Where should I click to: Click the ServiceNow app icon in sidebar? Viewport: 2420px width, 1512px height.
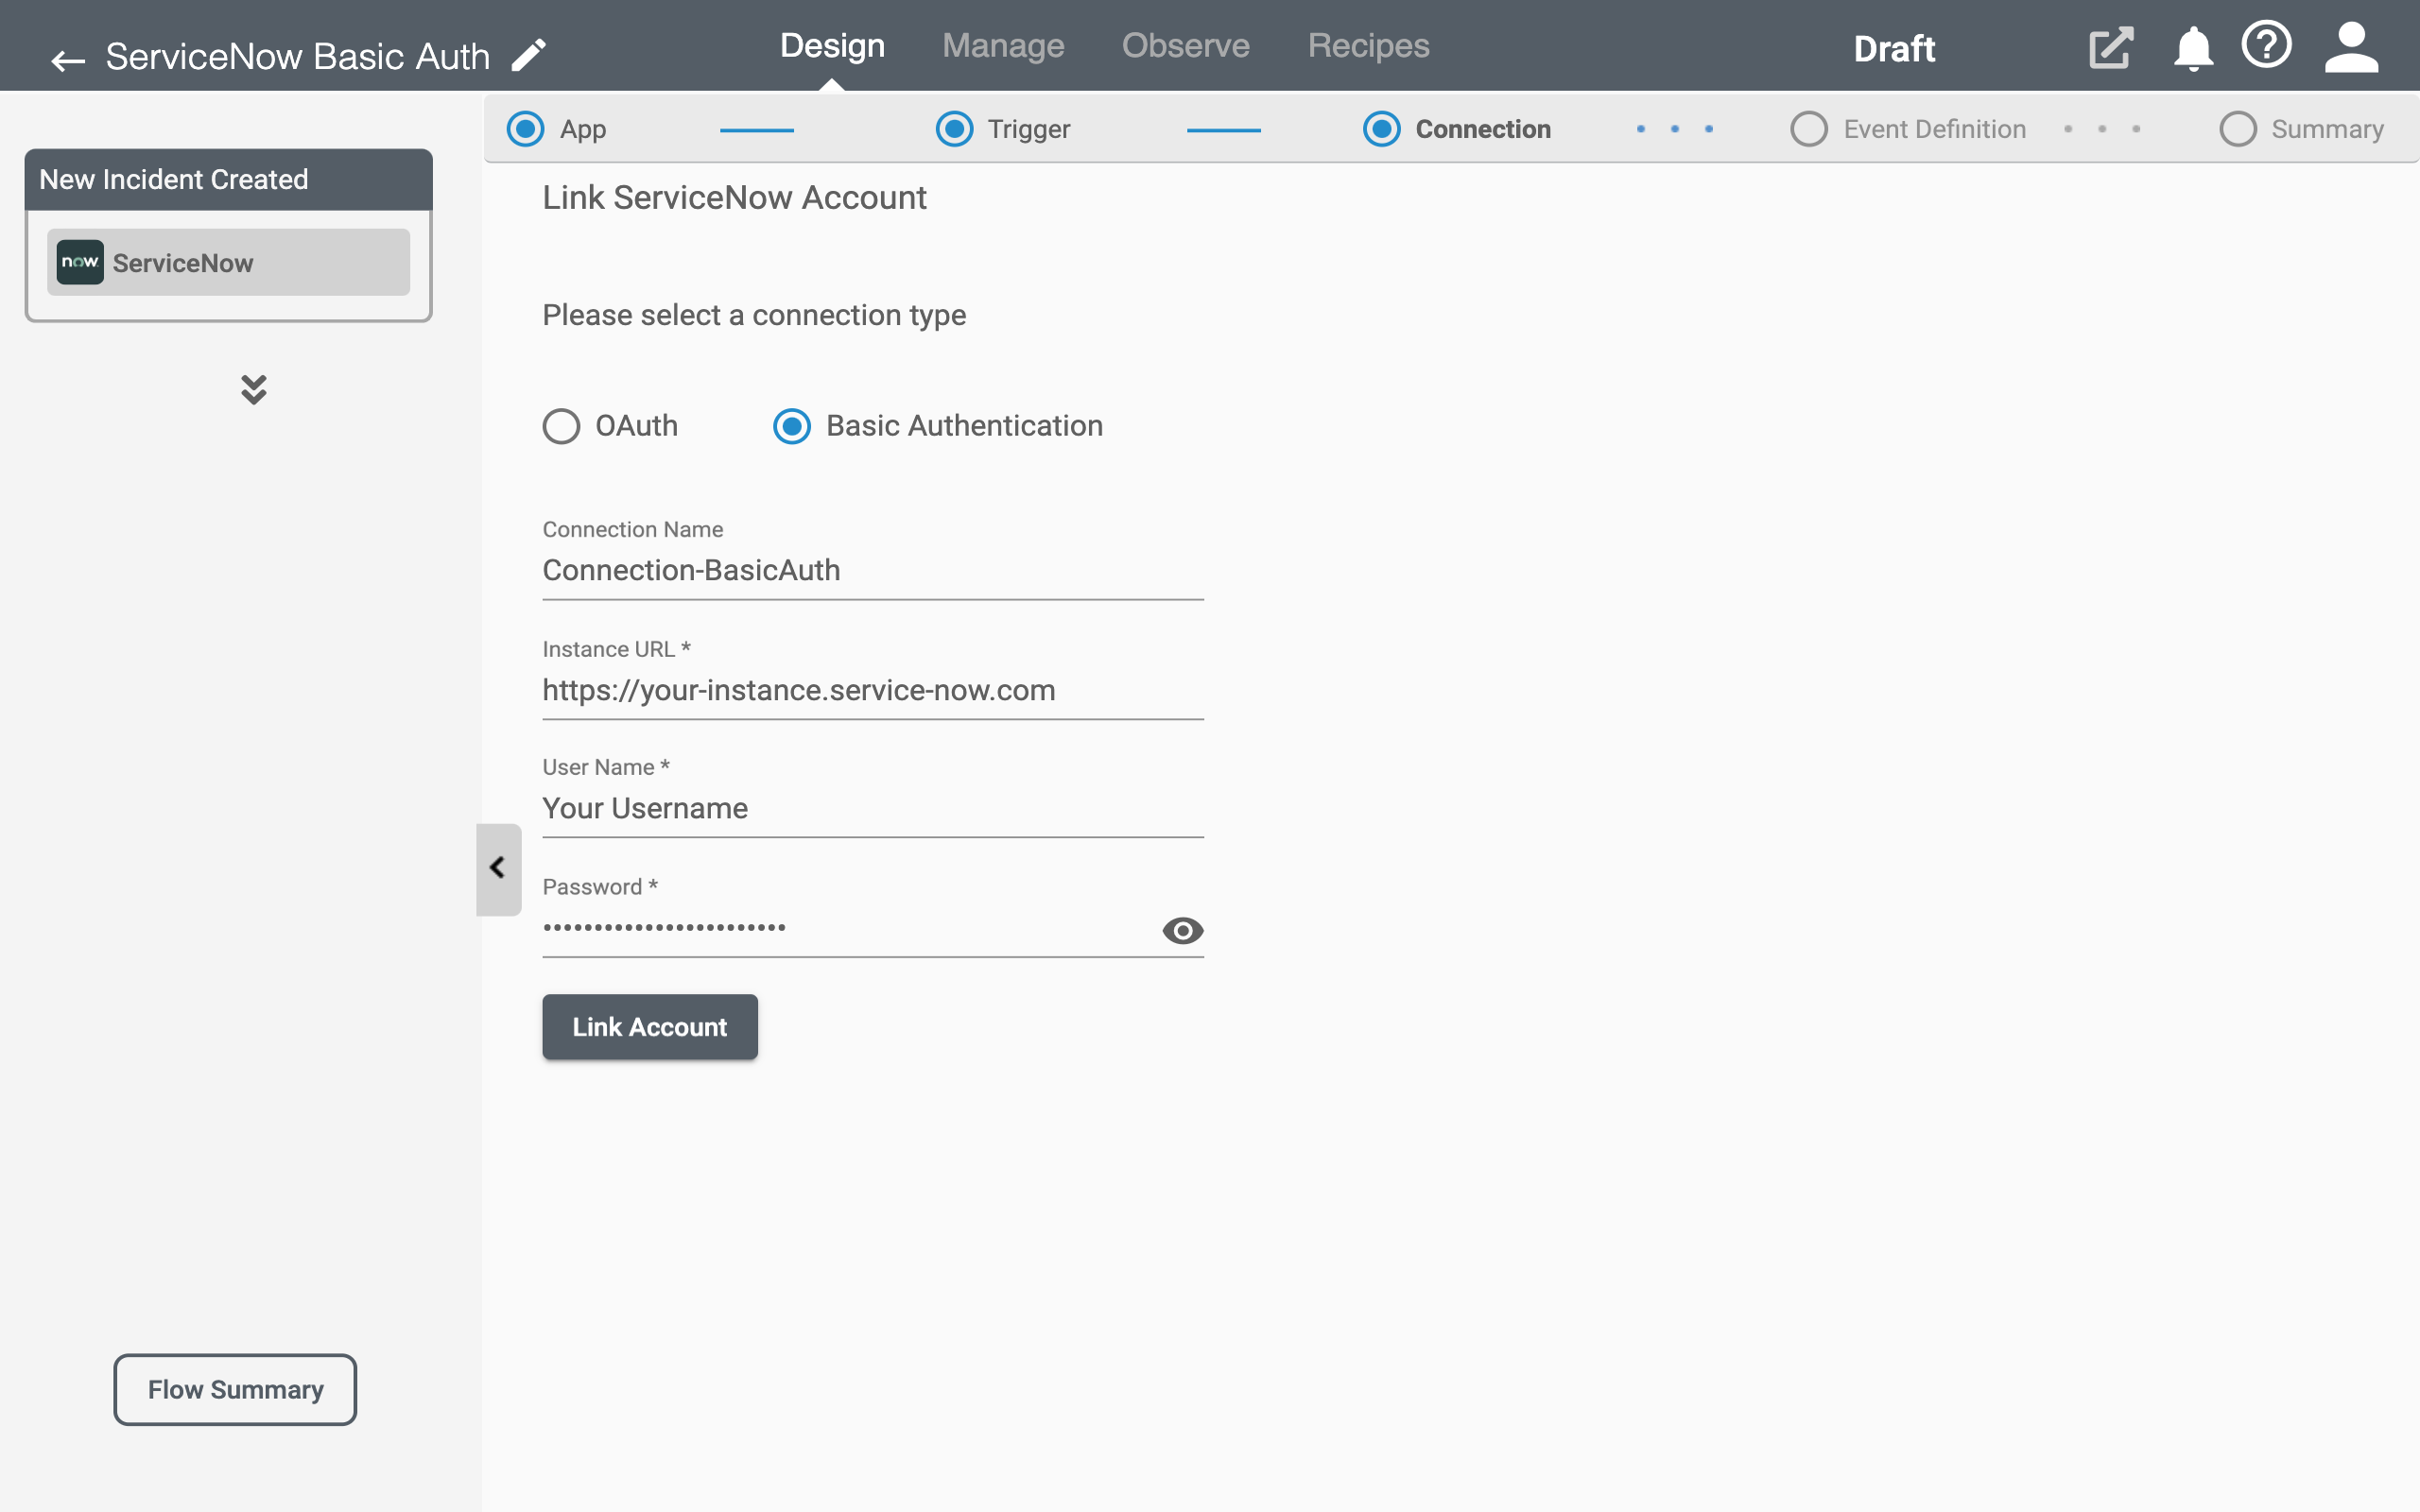78,263
